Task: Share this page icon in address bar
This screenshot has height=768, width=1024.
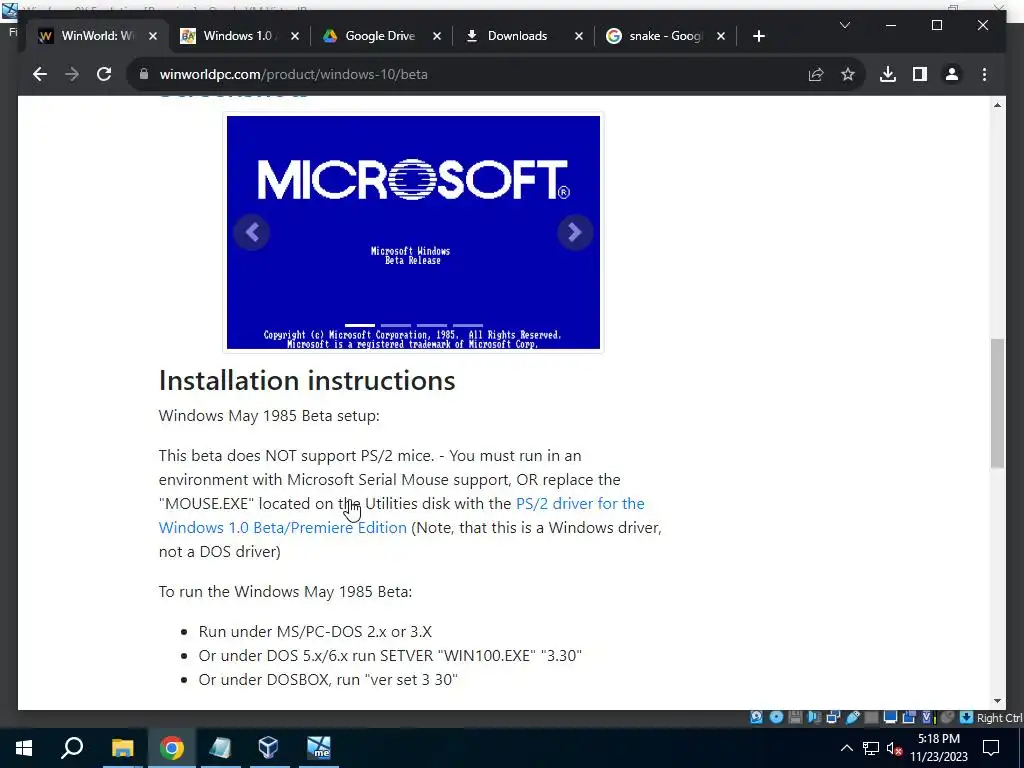Action: pyautogui.click(x=816, y=74)
